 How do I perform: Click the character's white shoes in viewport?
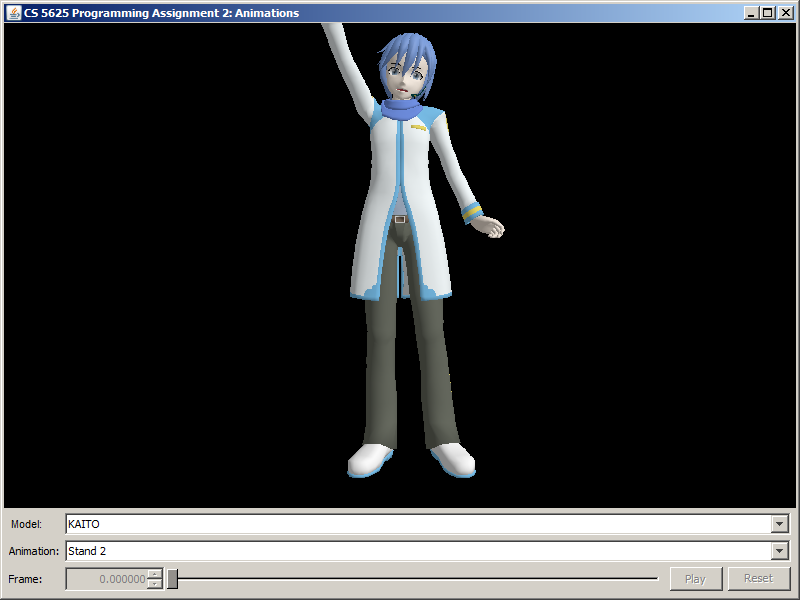(x=370, y=460)
